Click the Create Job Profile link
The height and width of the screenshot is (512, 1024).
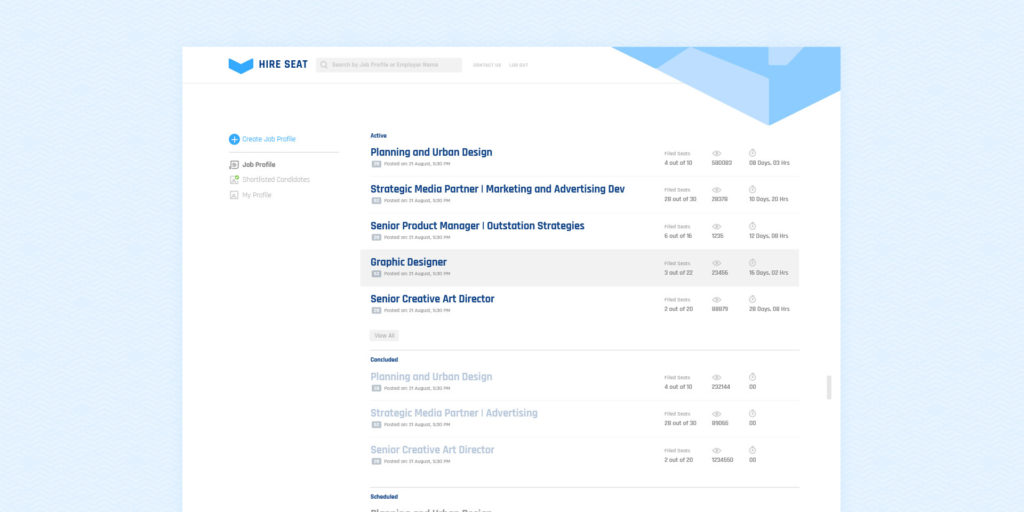[269, 139]
